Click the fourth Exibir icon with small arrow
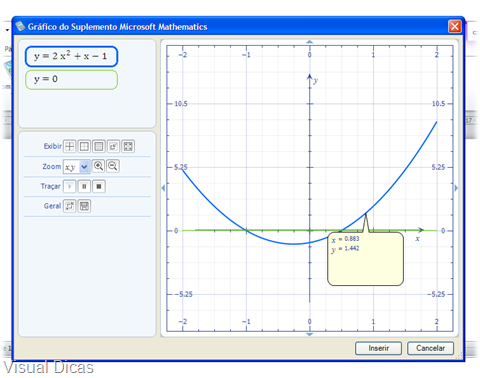Image resolution: width=480 pixels, height=378 pixels. [x=113, y=146]
